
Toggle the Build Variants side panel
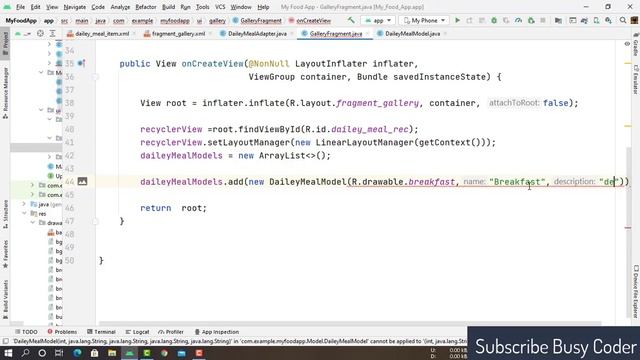[5, 299]
